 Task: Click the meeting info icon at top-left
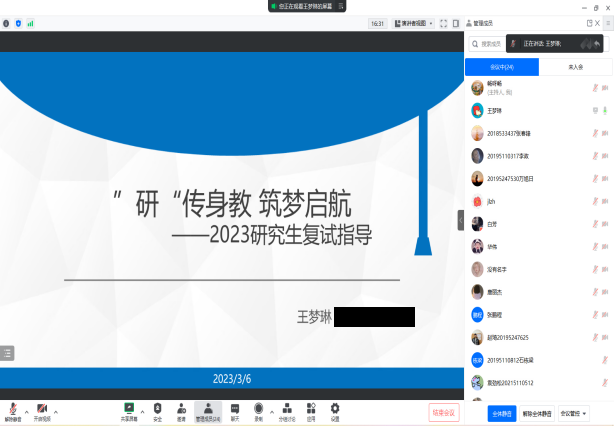[6, 23]
